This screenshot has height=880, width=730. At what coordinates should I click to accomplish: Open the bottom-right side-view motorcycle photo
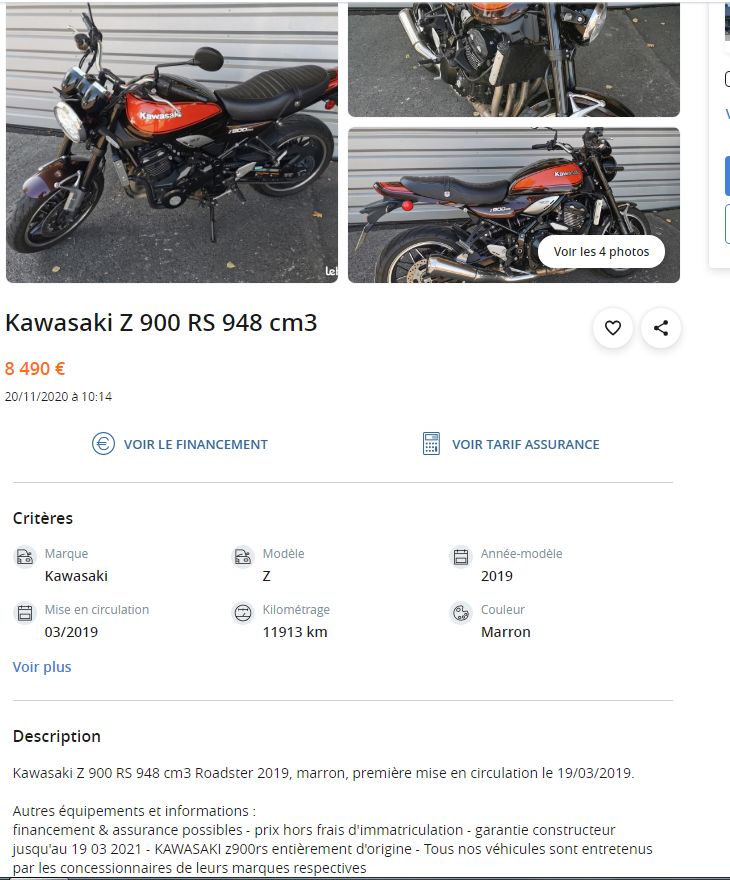pos(513,205)
